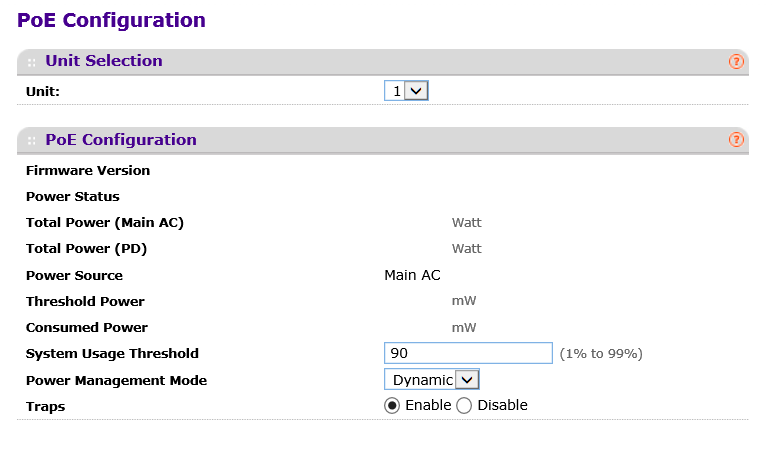
Task: Click the Total Power (PD) label
Action: (86, 249)
